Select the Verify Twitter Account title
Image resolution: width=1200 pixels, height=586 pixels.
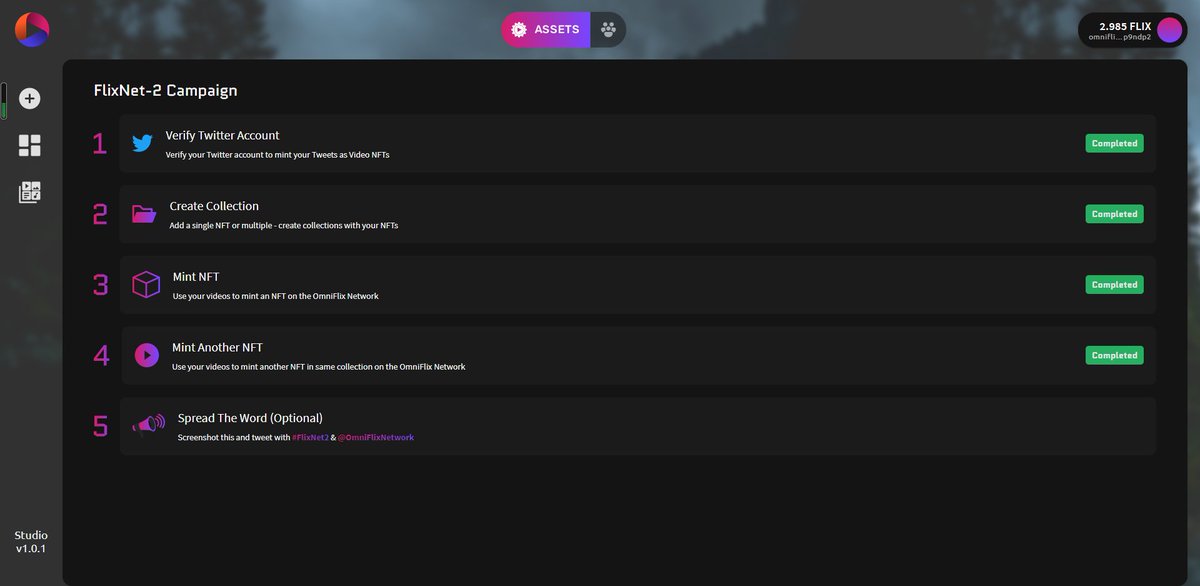click(223, 135)
